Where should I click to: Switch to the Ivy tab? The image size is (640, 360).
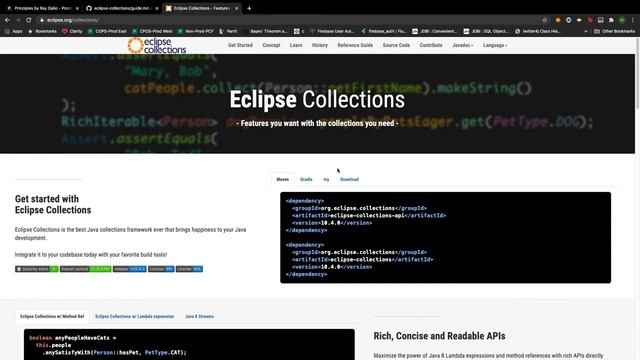click(x=326, y=179)
